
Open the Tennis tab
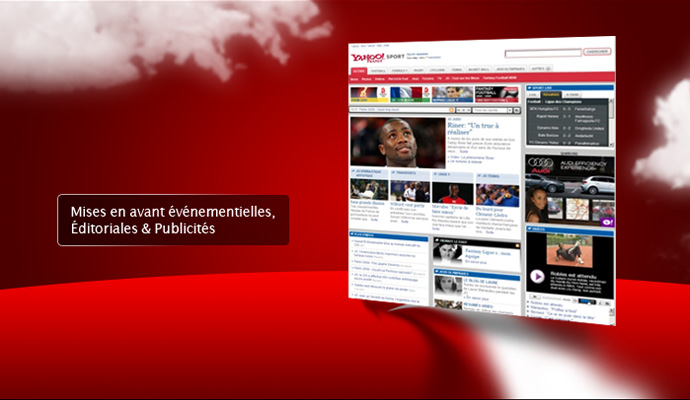pos(457,70)
